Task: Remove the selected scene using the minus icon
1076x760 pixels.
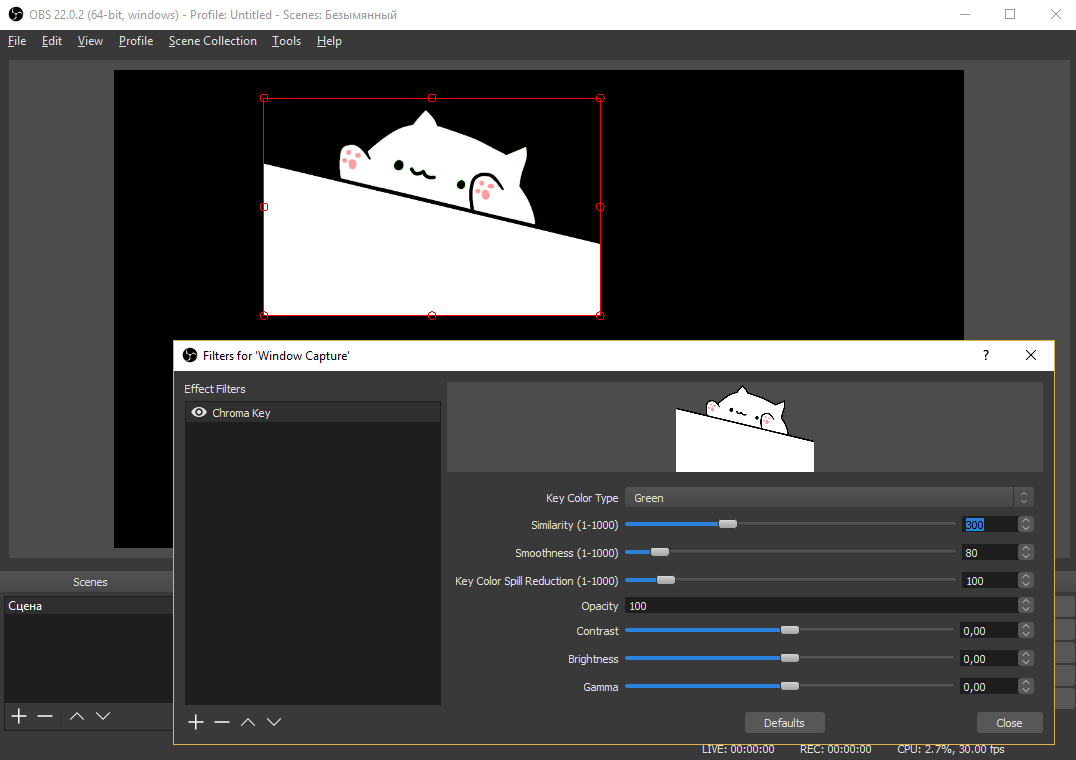Action: (45, 716)
